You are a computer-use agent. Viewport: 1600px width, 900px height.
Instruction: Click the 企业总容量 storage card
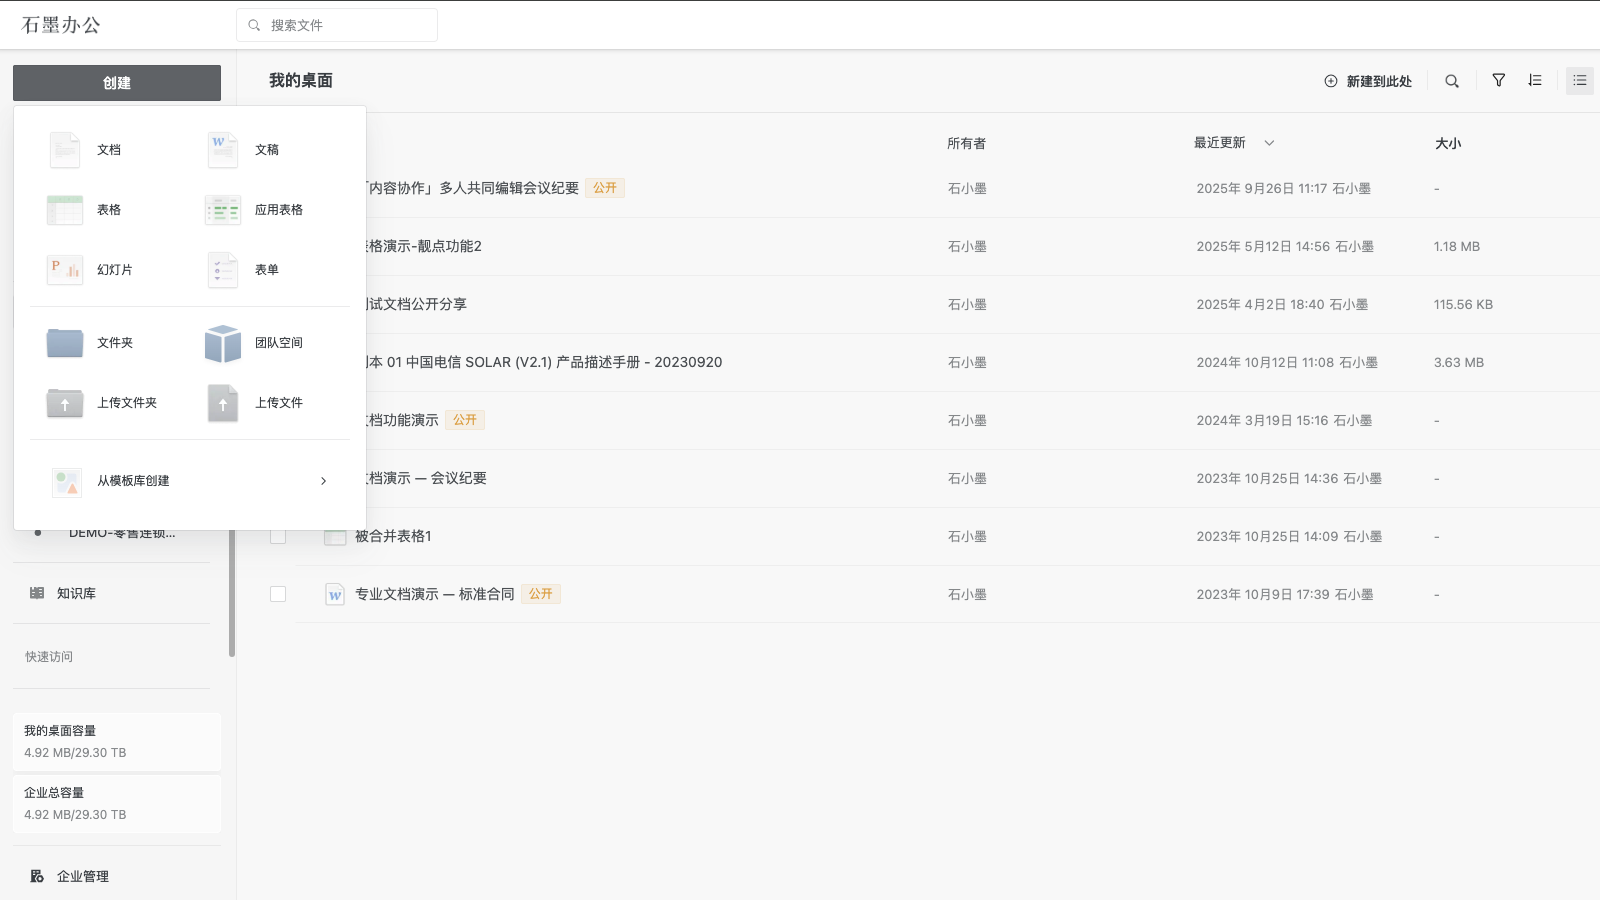coord(117,804)
